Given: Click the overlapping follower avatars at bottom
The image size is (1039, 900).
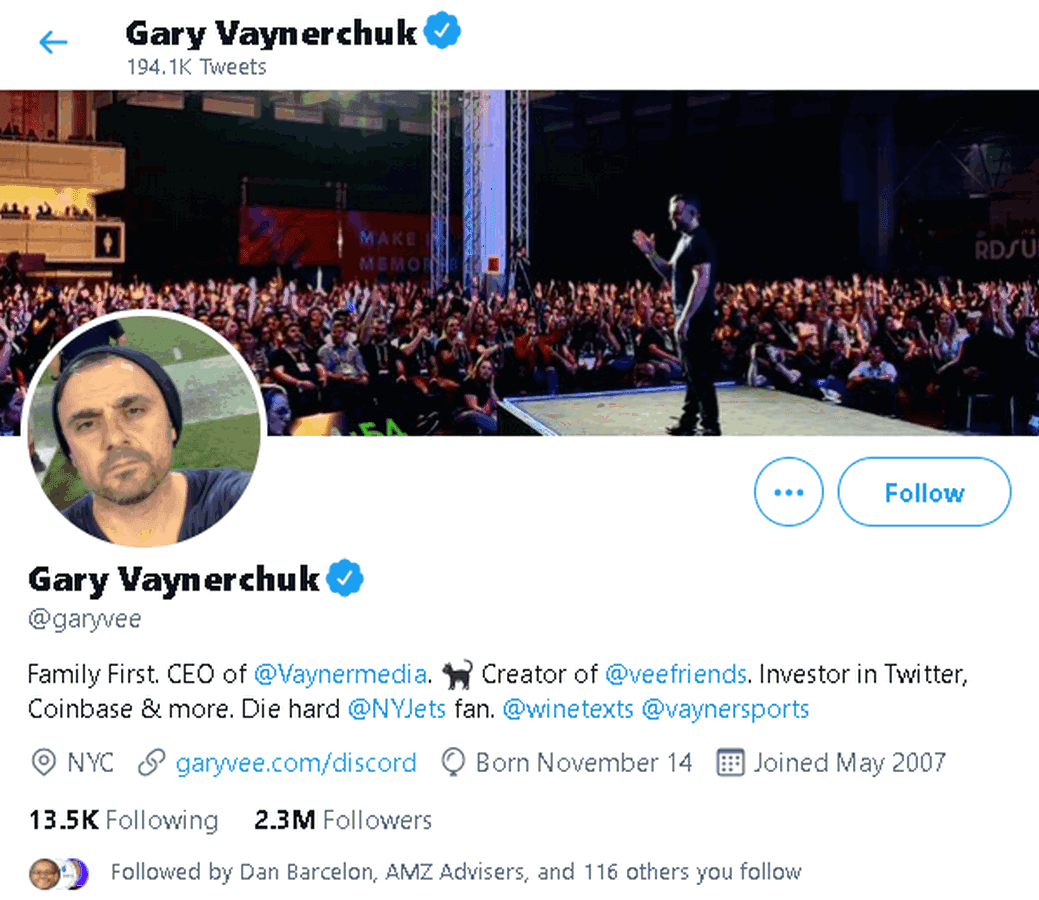Looking at the screenshot, I should 57,871.
